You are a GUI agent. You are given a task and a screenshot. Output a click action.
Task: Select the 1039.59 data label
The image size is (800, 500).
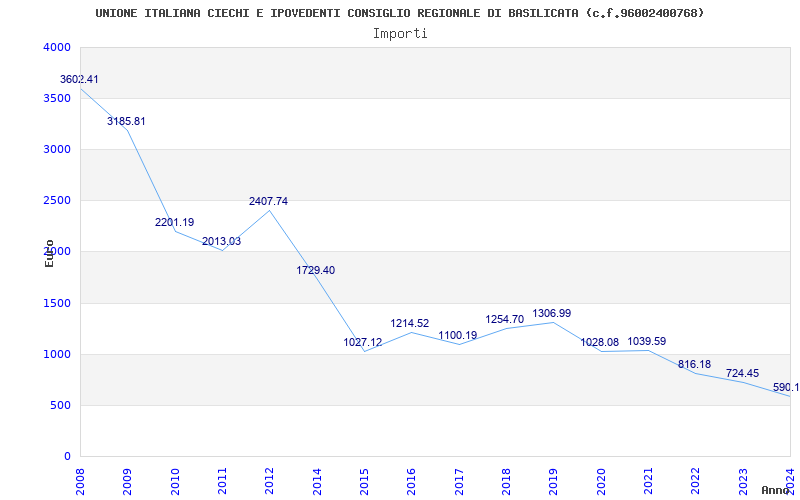point(646,341)
